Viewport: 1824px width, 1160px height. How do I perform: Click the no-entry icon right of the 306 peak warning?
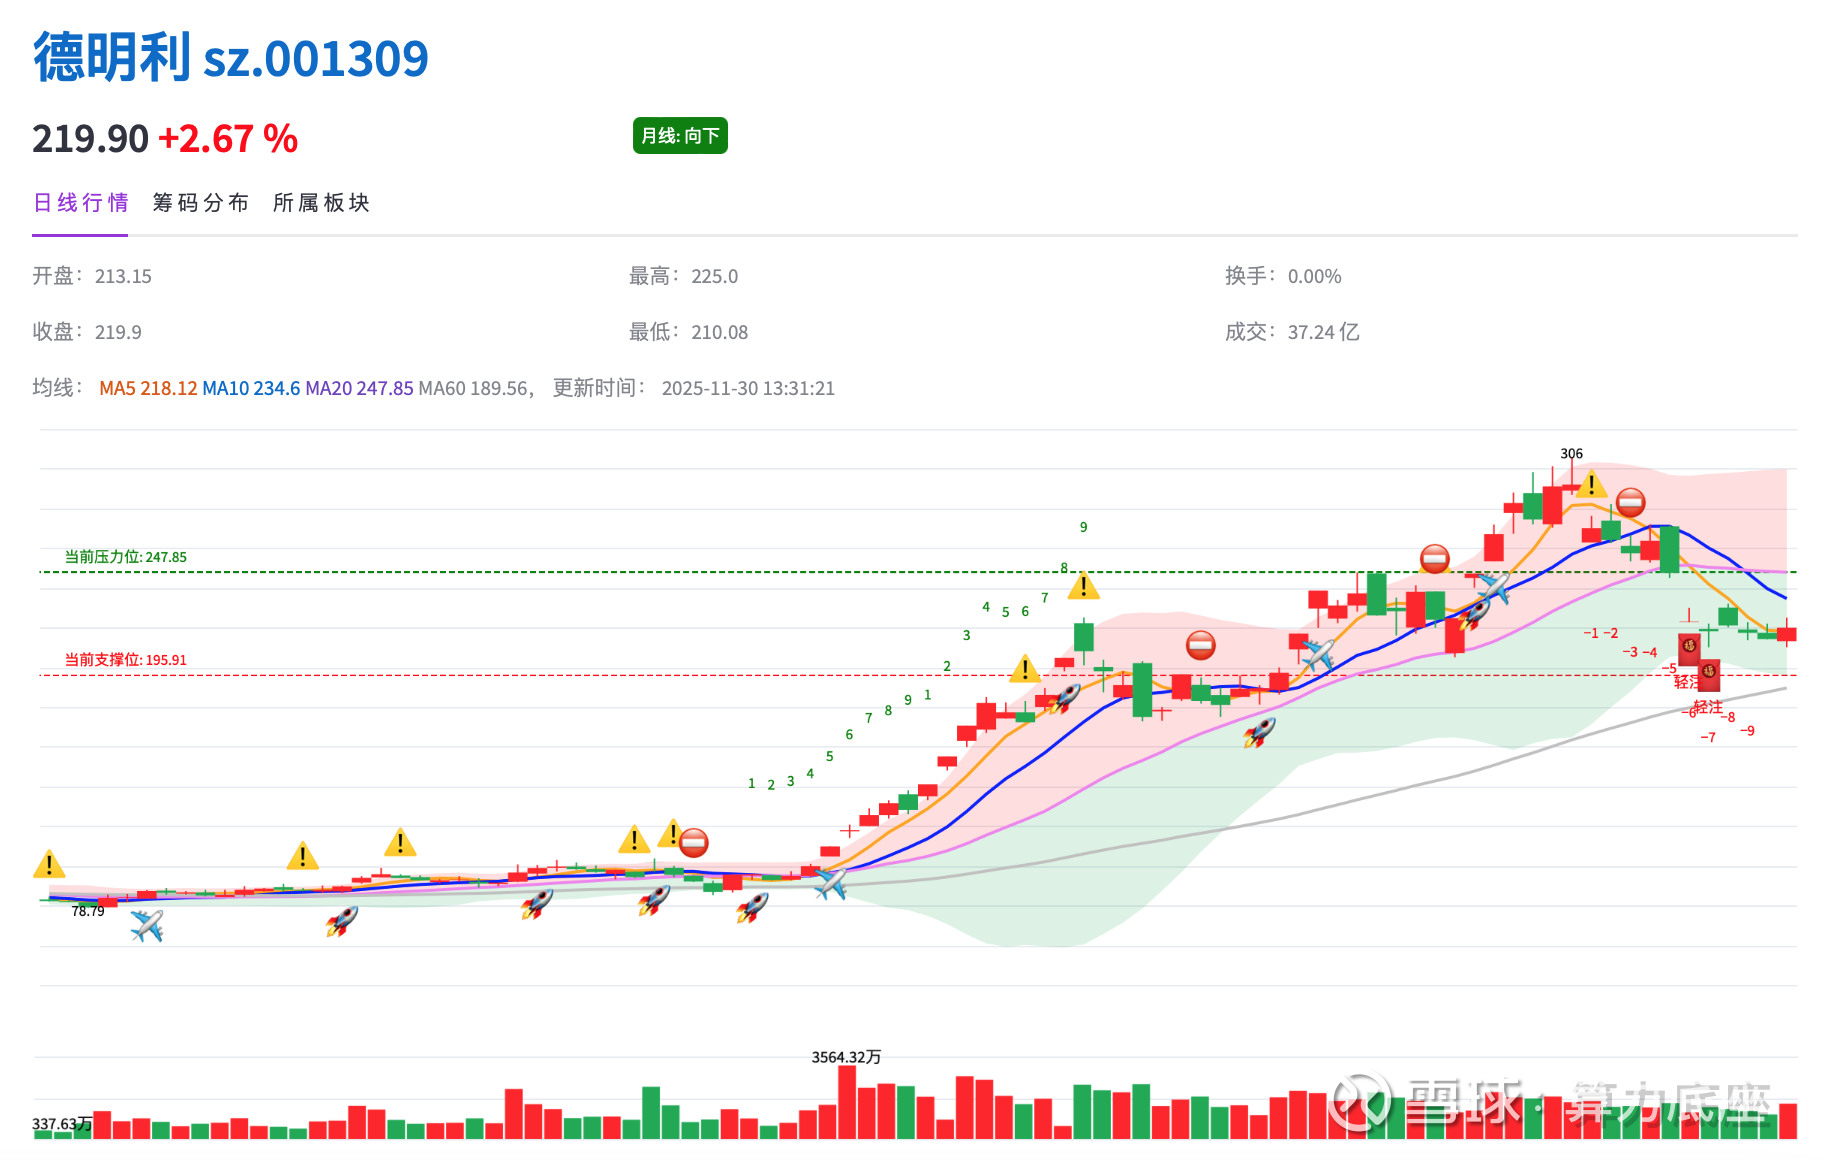coord(1630,501)
